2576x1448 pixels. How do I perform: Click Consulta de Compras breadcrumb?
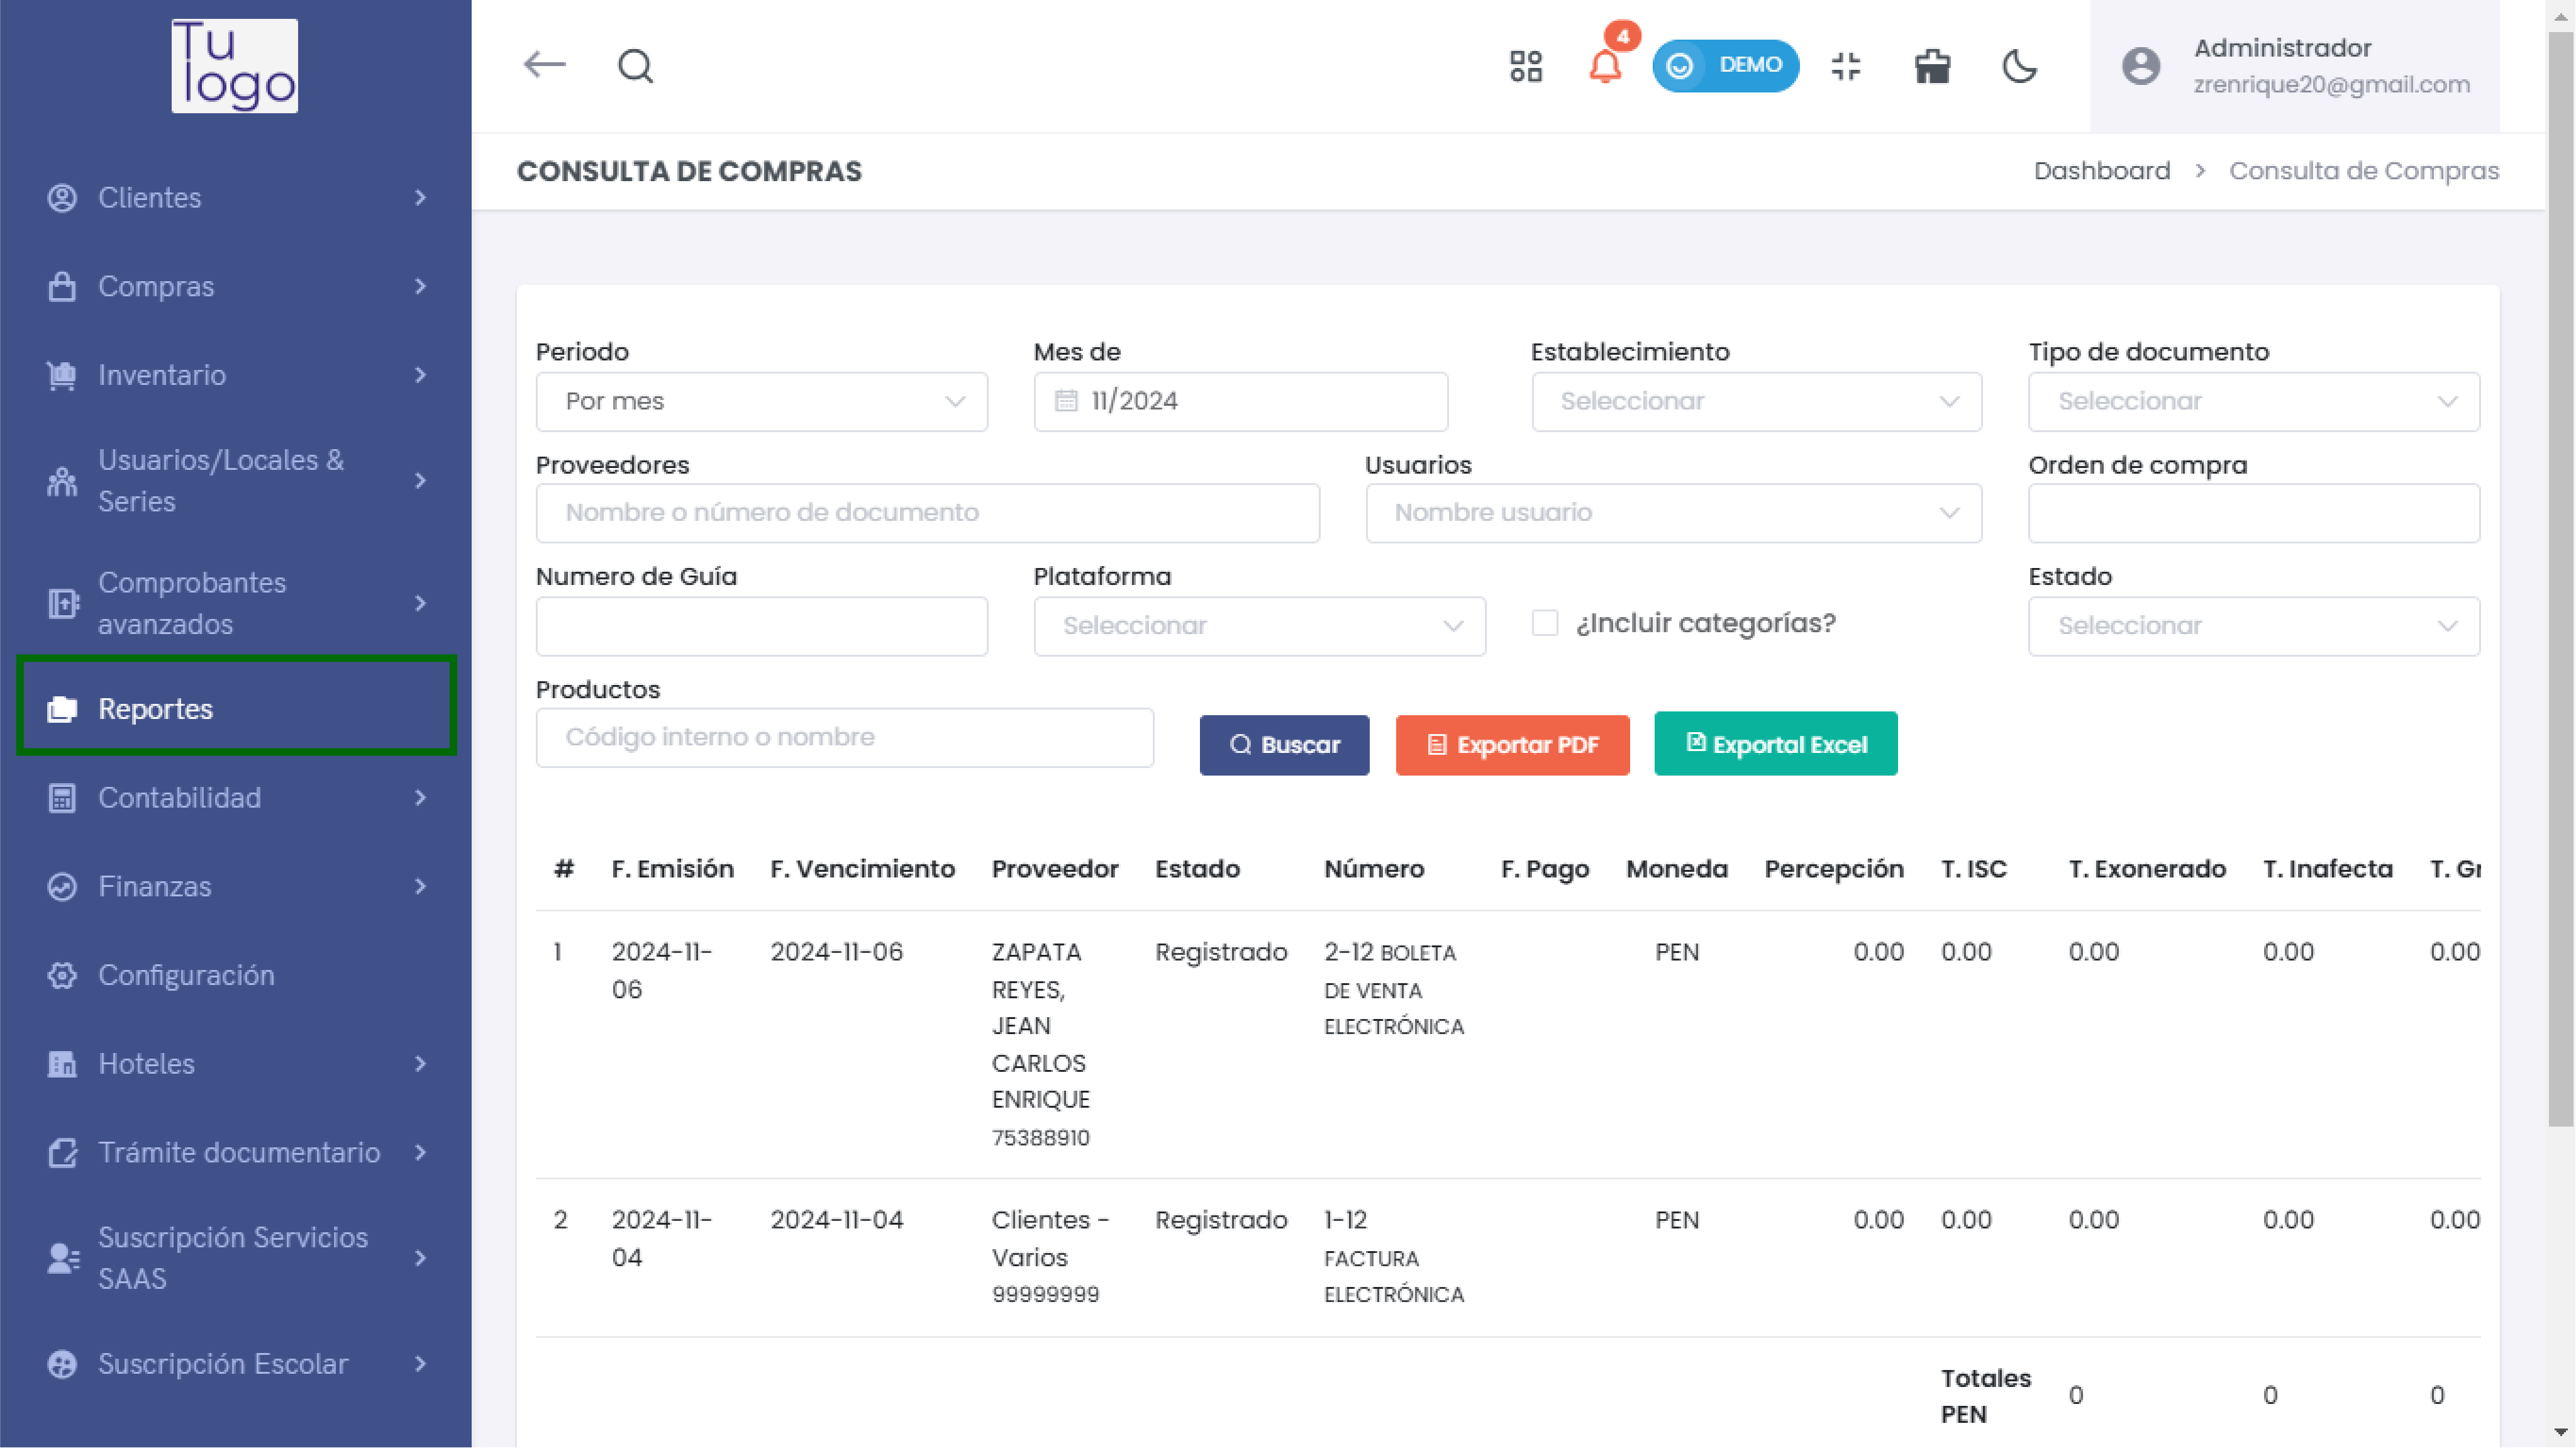(x=2363, y=171)
